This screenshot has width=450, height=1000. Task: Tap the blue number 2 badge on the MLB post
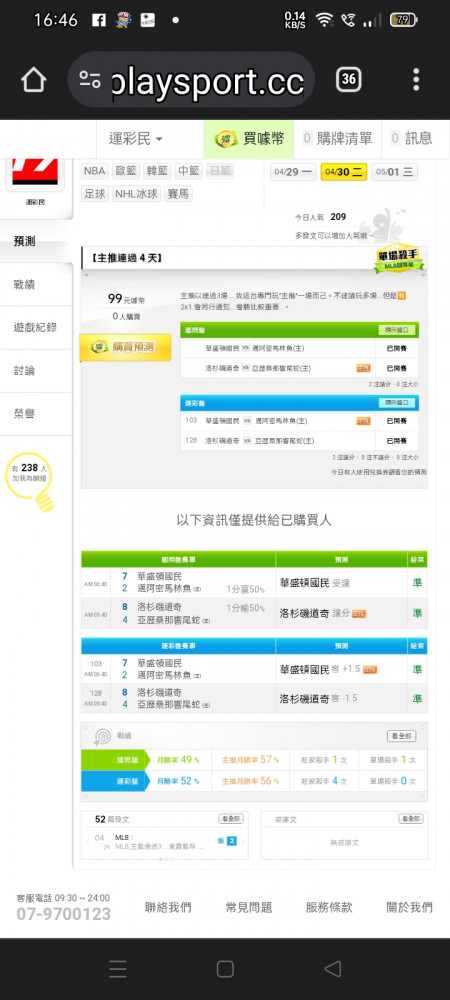231,841
